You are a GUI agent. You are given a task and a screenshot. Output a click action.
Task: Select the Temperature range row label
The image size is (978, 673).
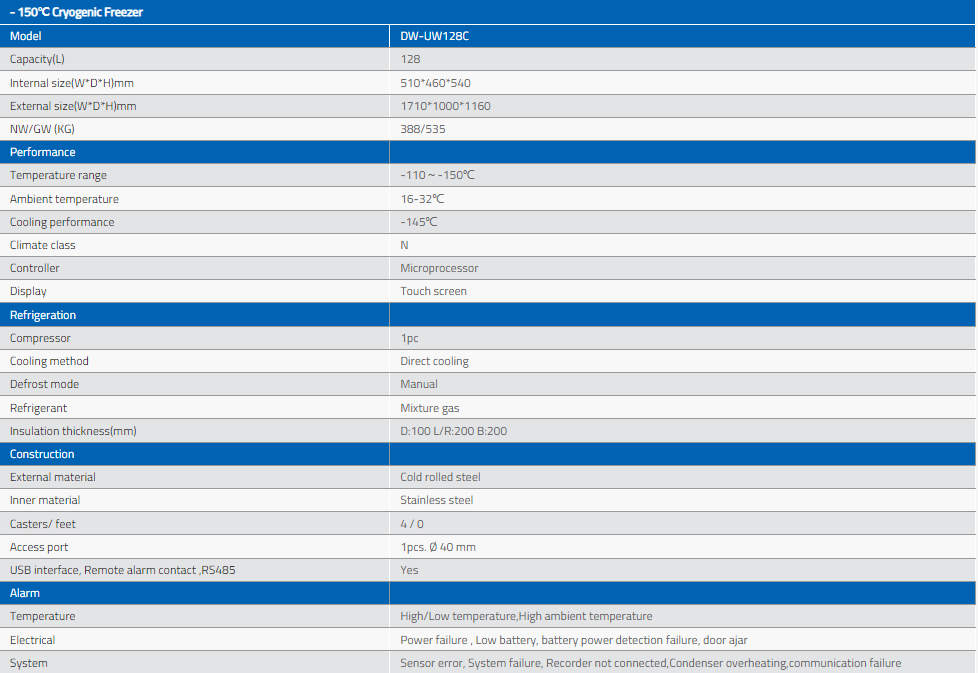pyautogui.click(x=58, y=175)
